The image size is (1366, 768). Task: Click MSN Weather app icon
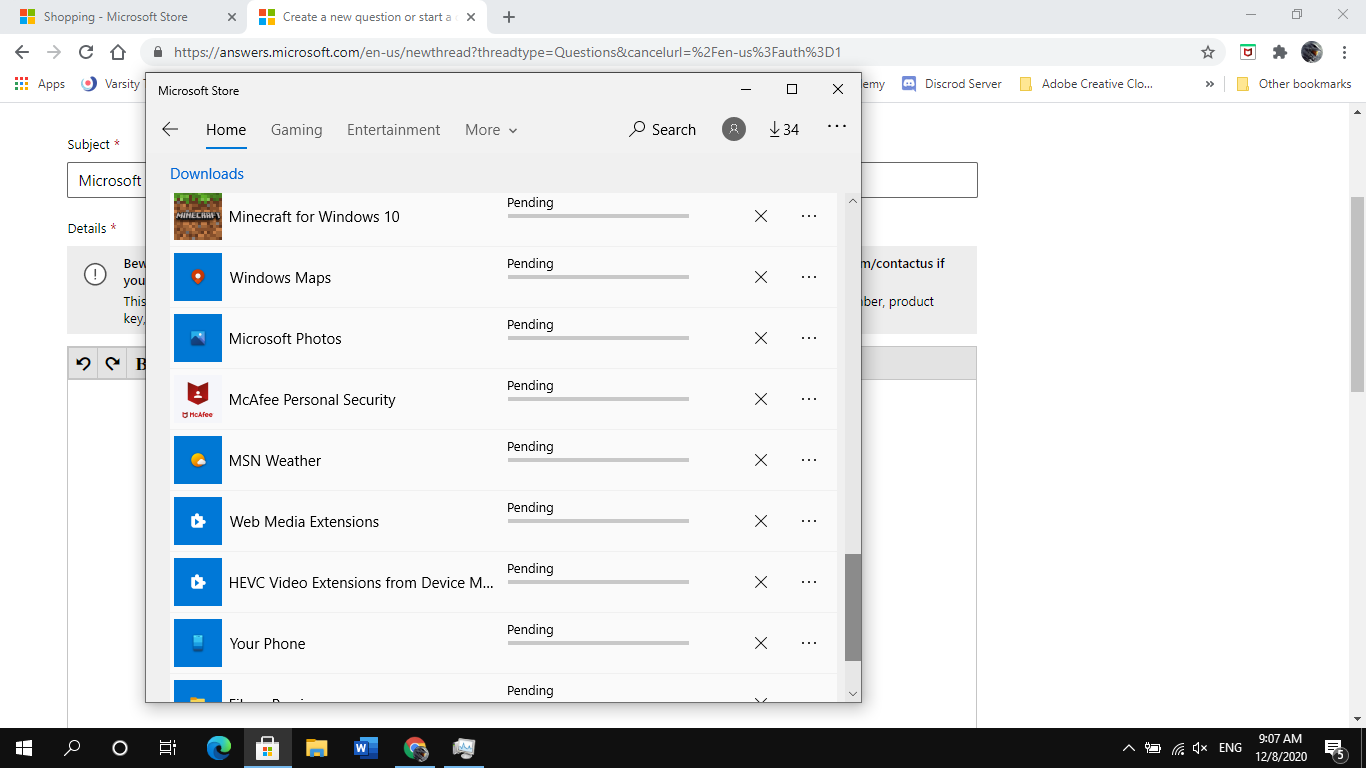coord(198,460)
